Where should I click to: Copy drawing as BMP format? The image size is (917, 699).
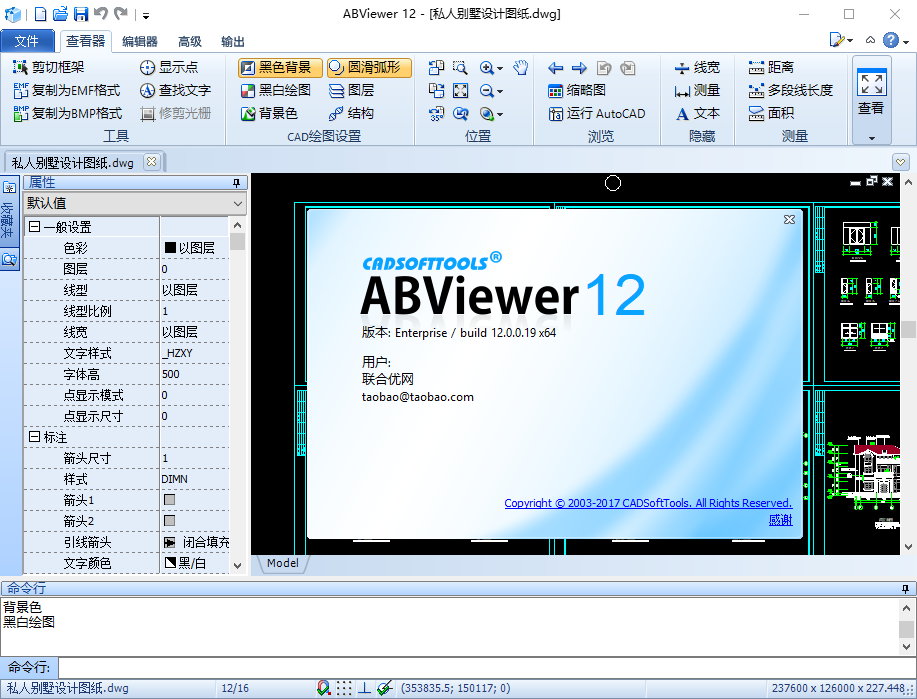tap(67, 113)
